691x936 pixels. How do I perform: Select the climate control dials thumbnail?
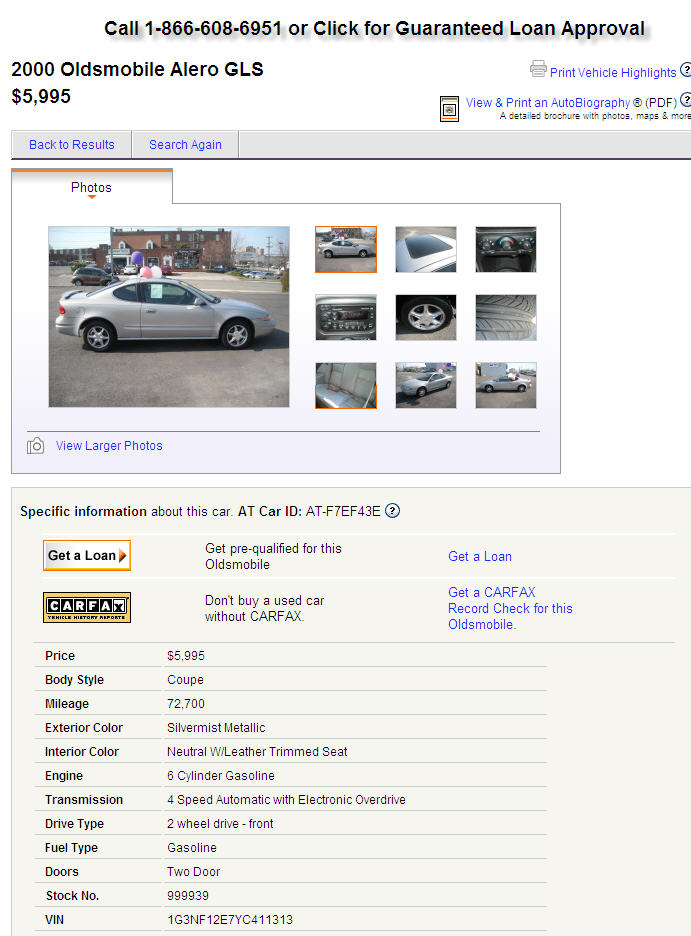tap(505, 250)
